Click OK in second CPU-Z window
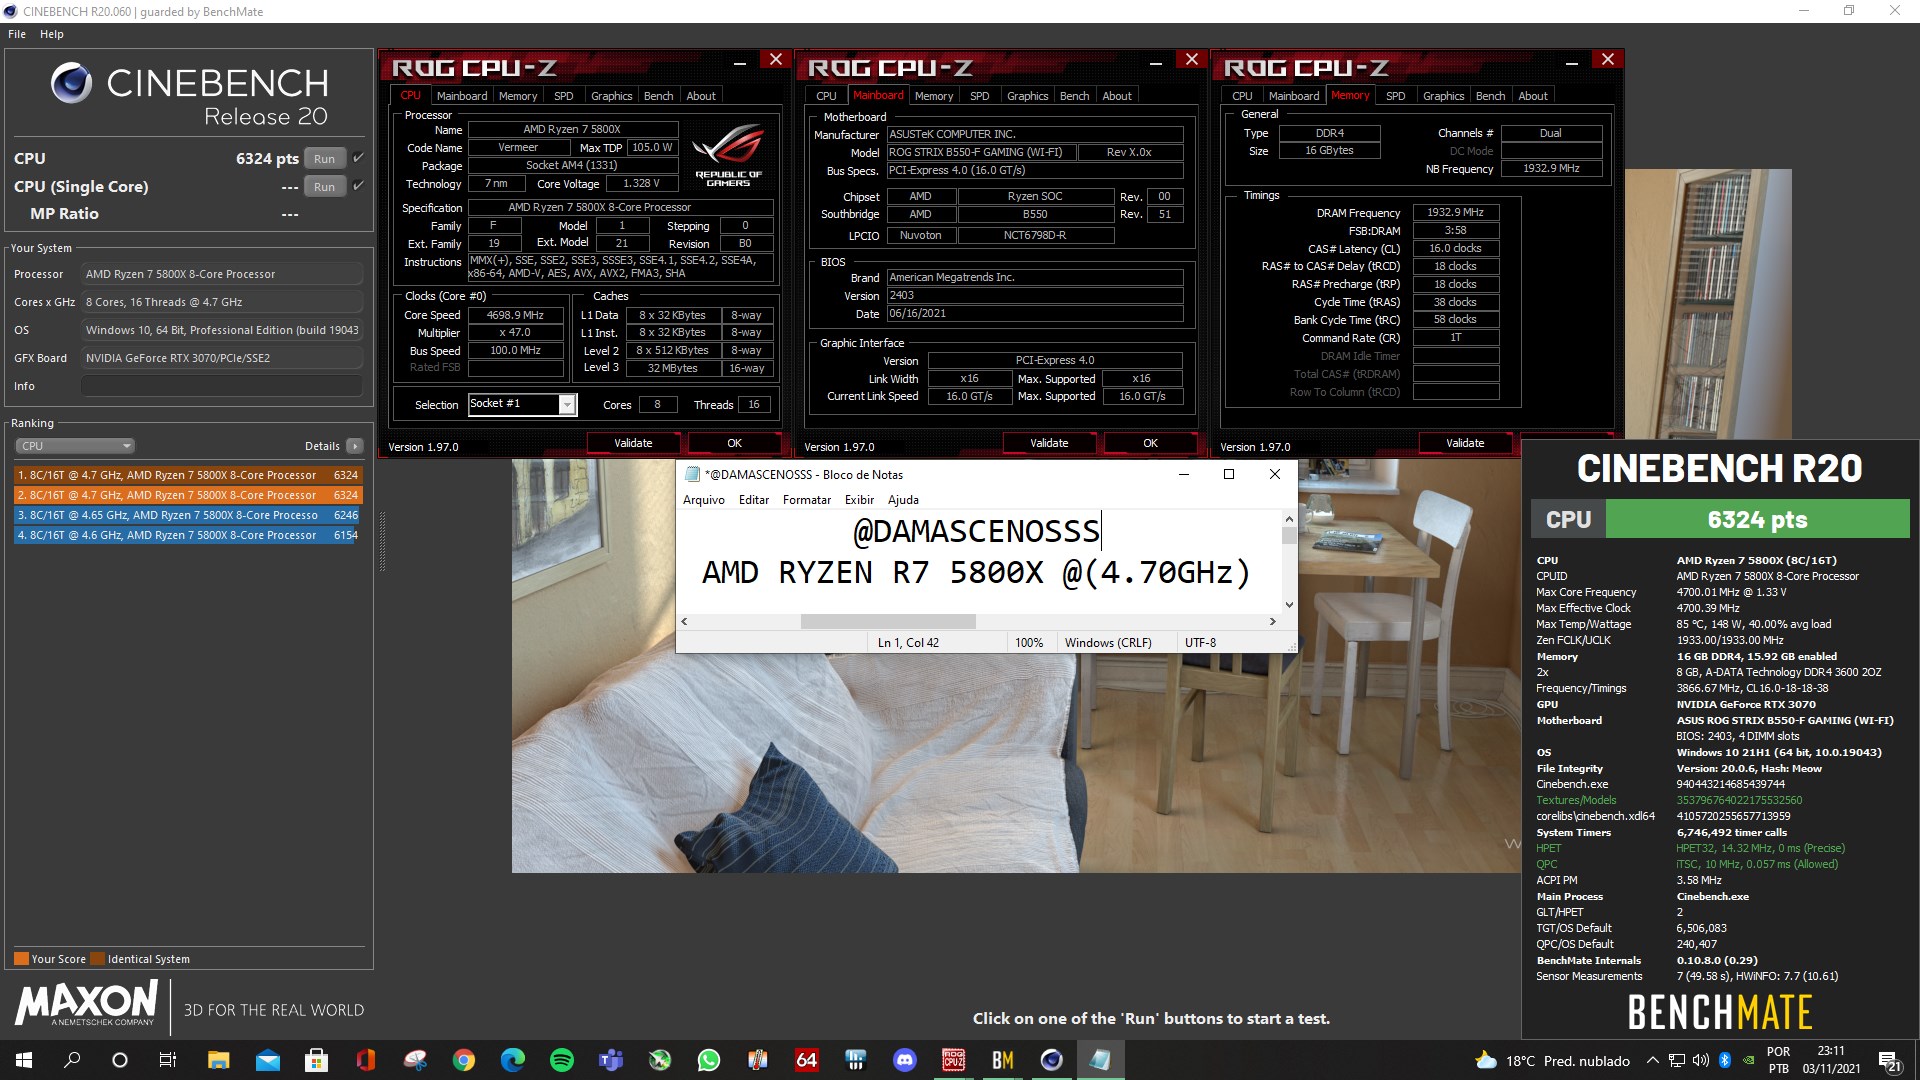This screenshot has width=1920, height=1080. (1150, 443)
